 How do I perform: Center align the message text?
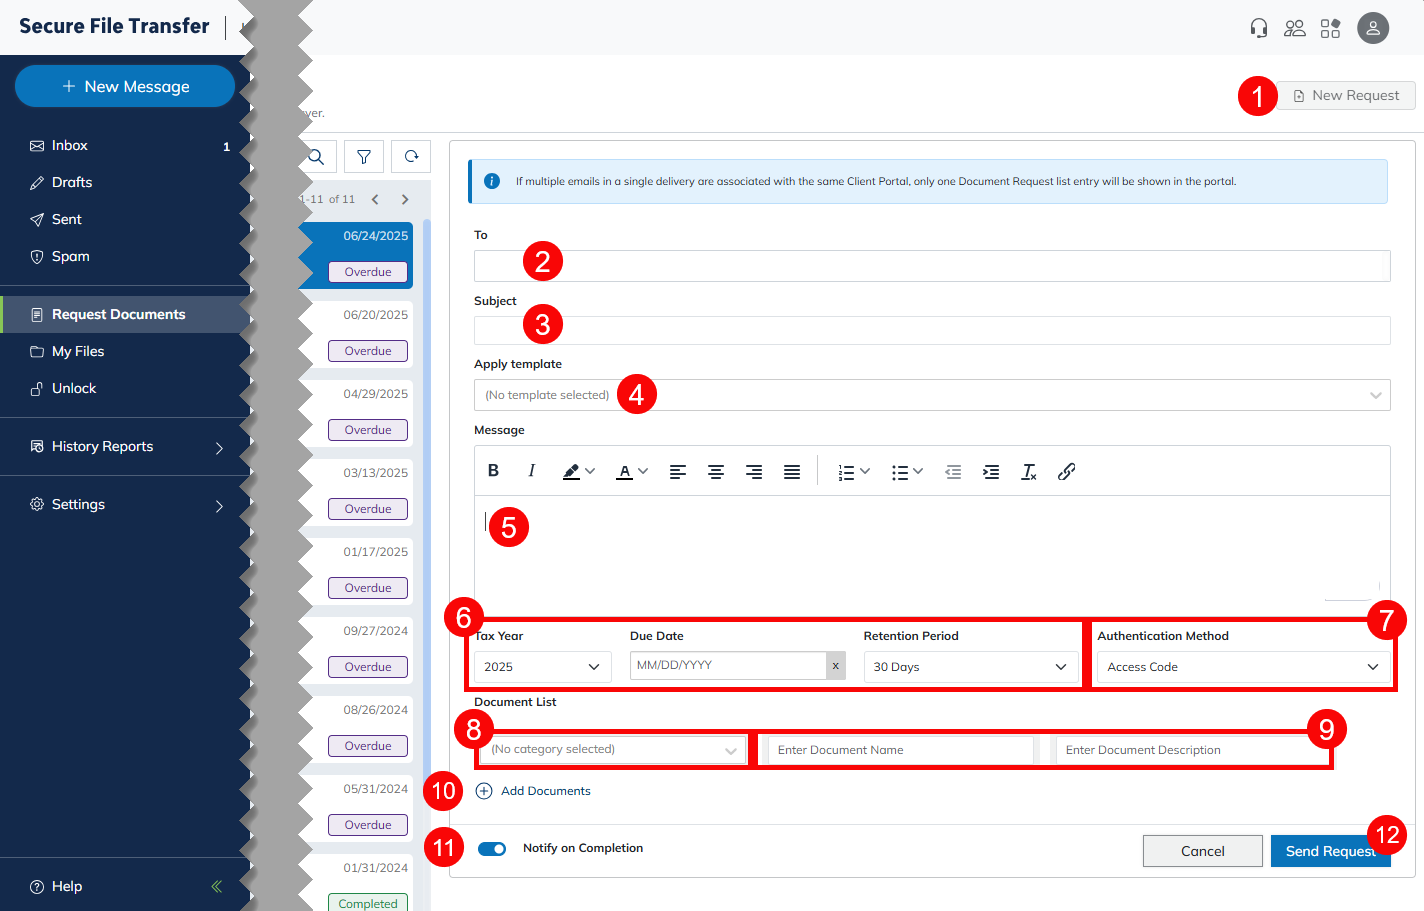point(716,471)
